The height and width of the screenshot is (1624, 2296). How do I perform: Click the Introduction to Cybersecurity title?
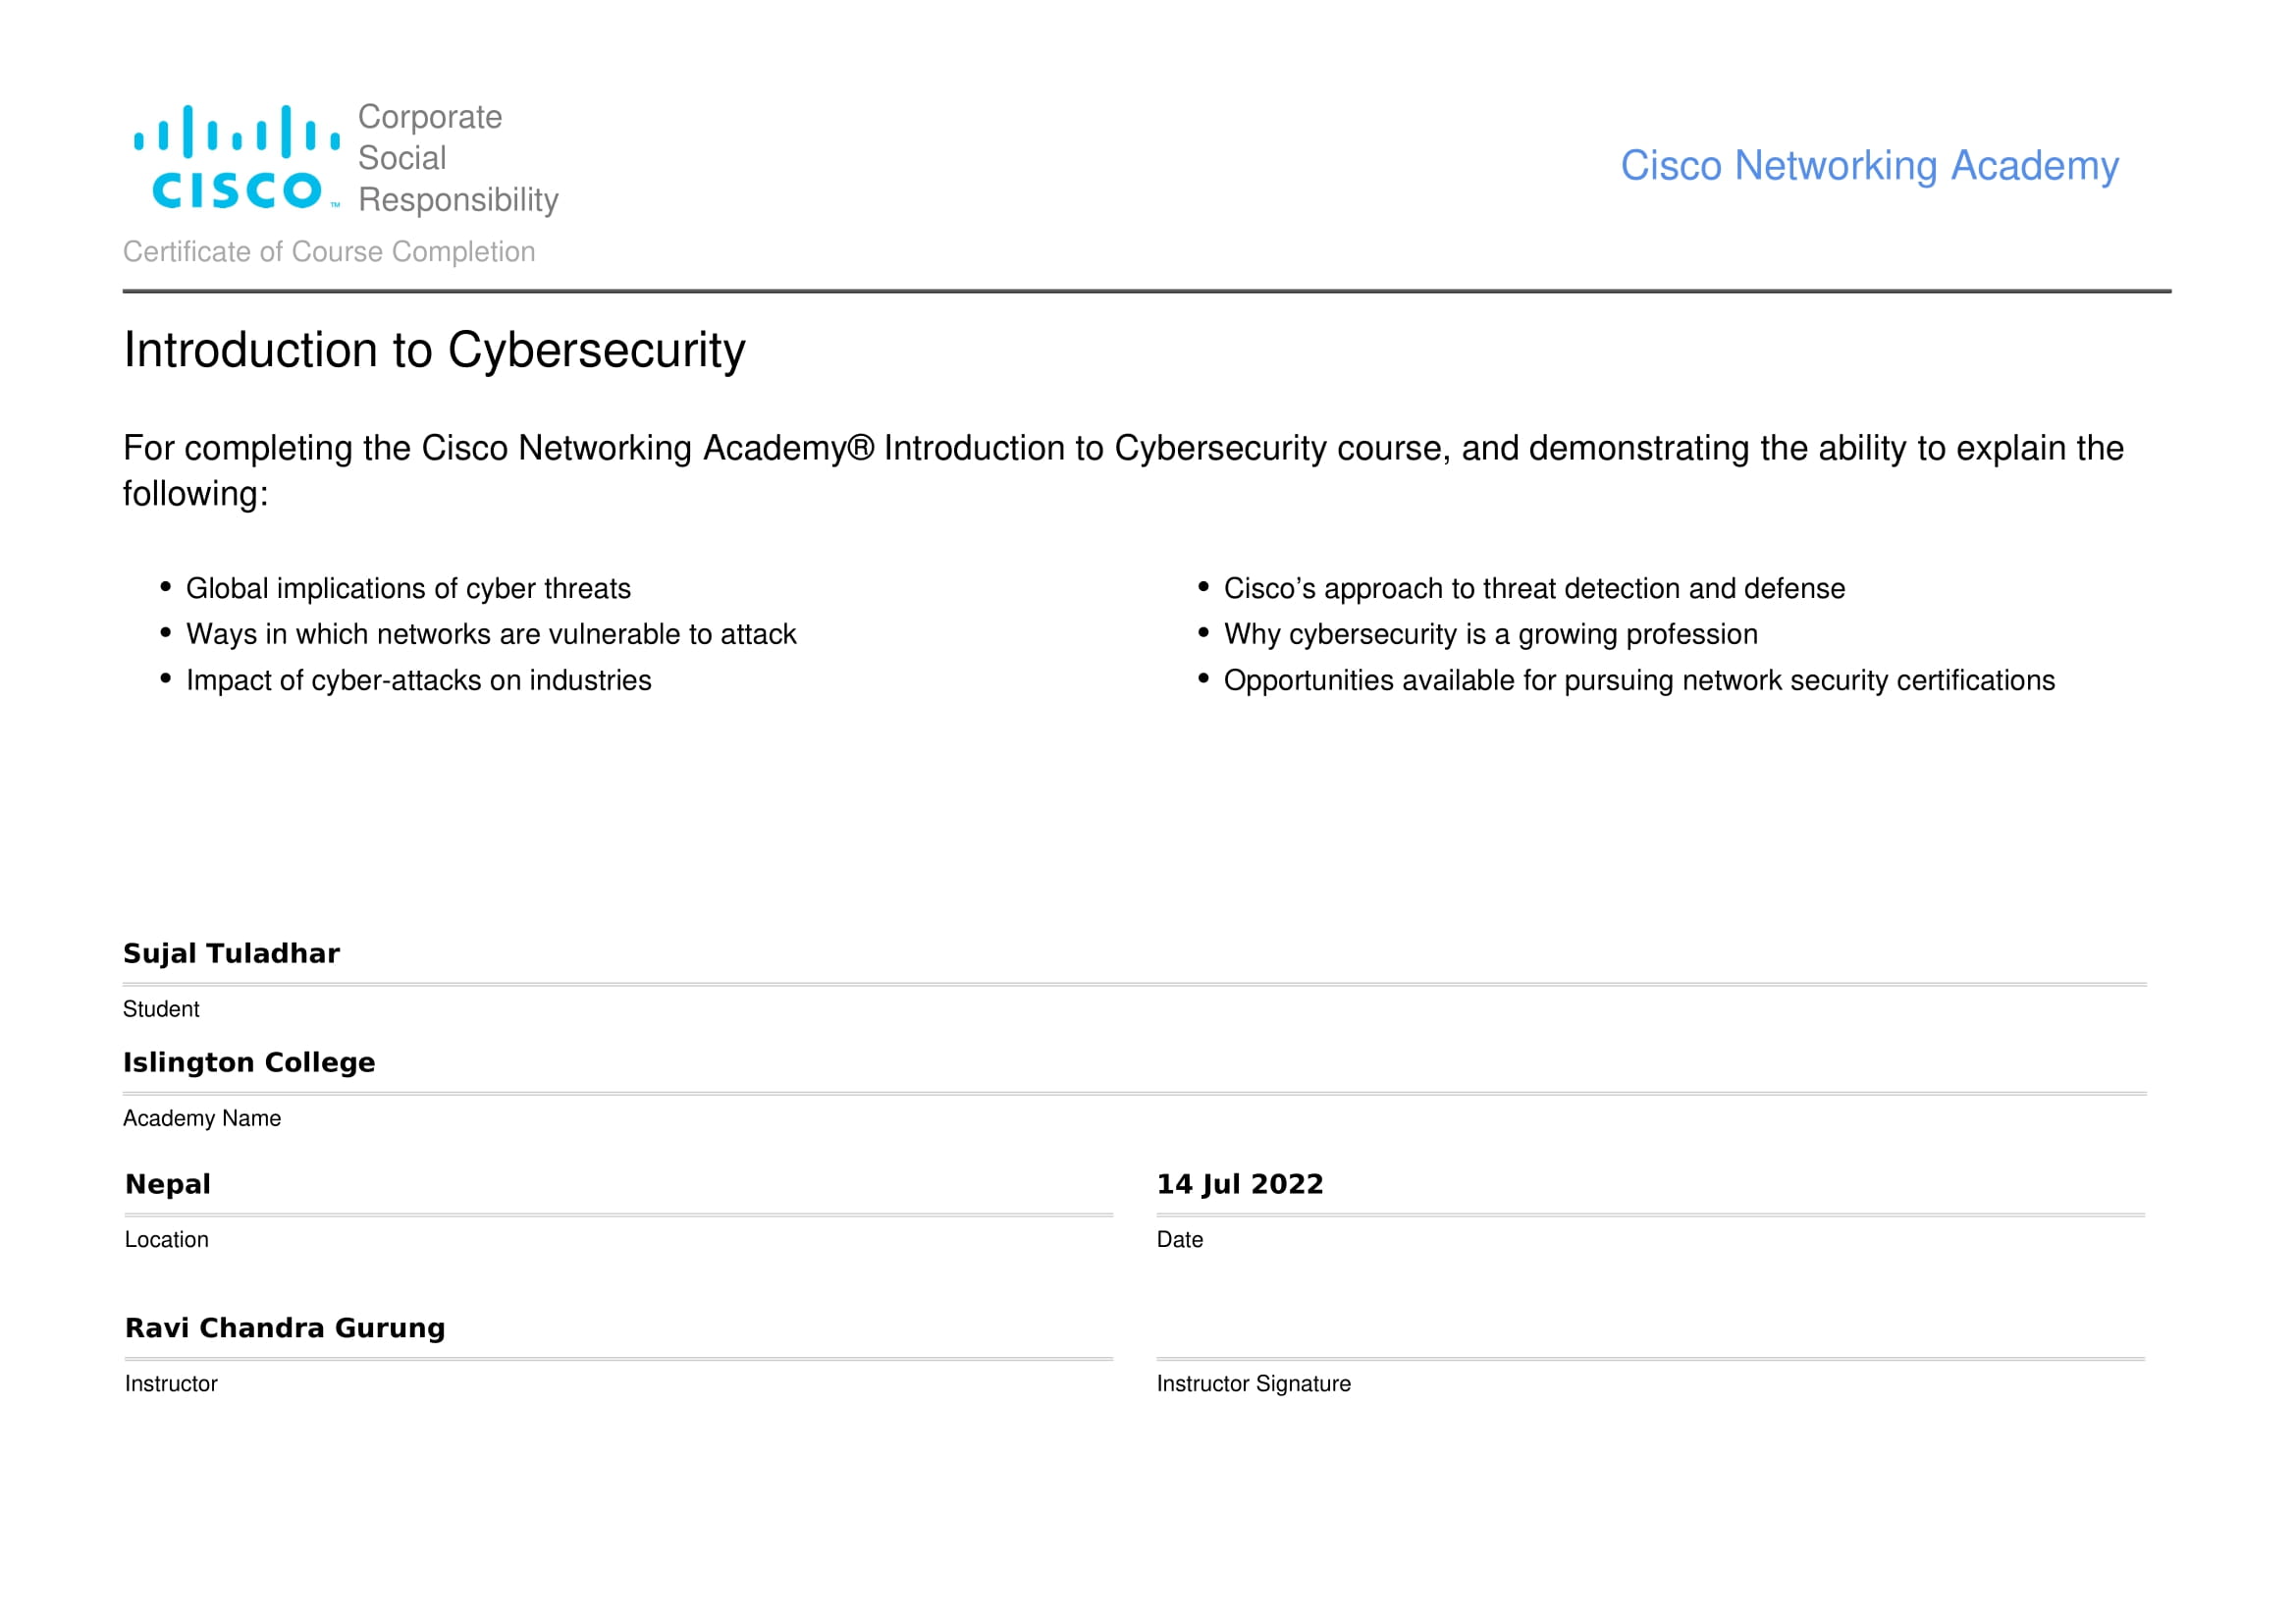coord(434,351)
